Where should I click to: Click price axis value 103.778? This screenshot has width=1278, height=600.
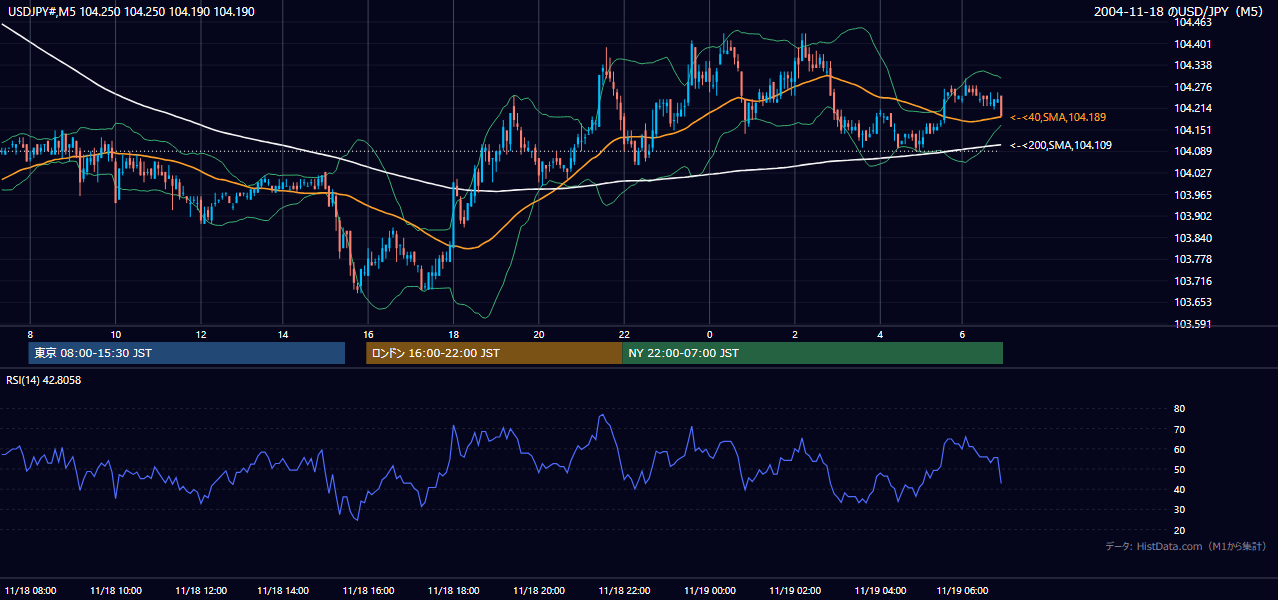pos(1194,259)
